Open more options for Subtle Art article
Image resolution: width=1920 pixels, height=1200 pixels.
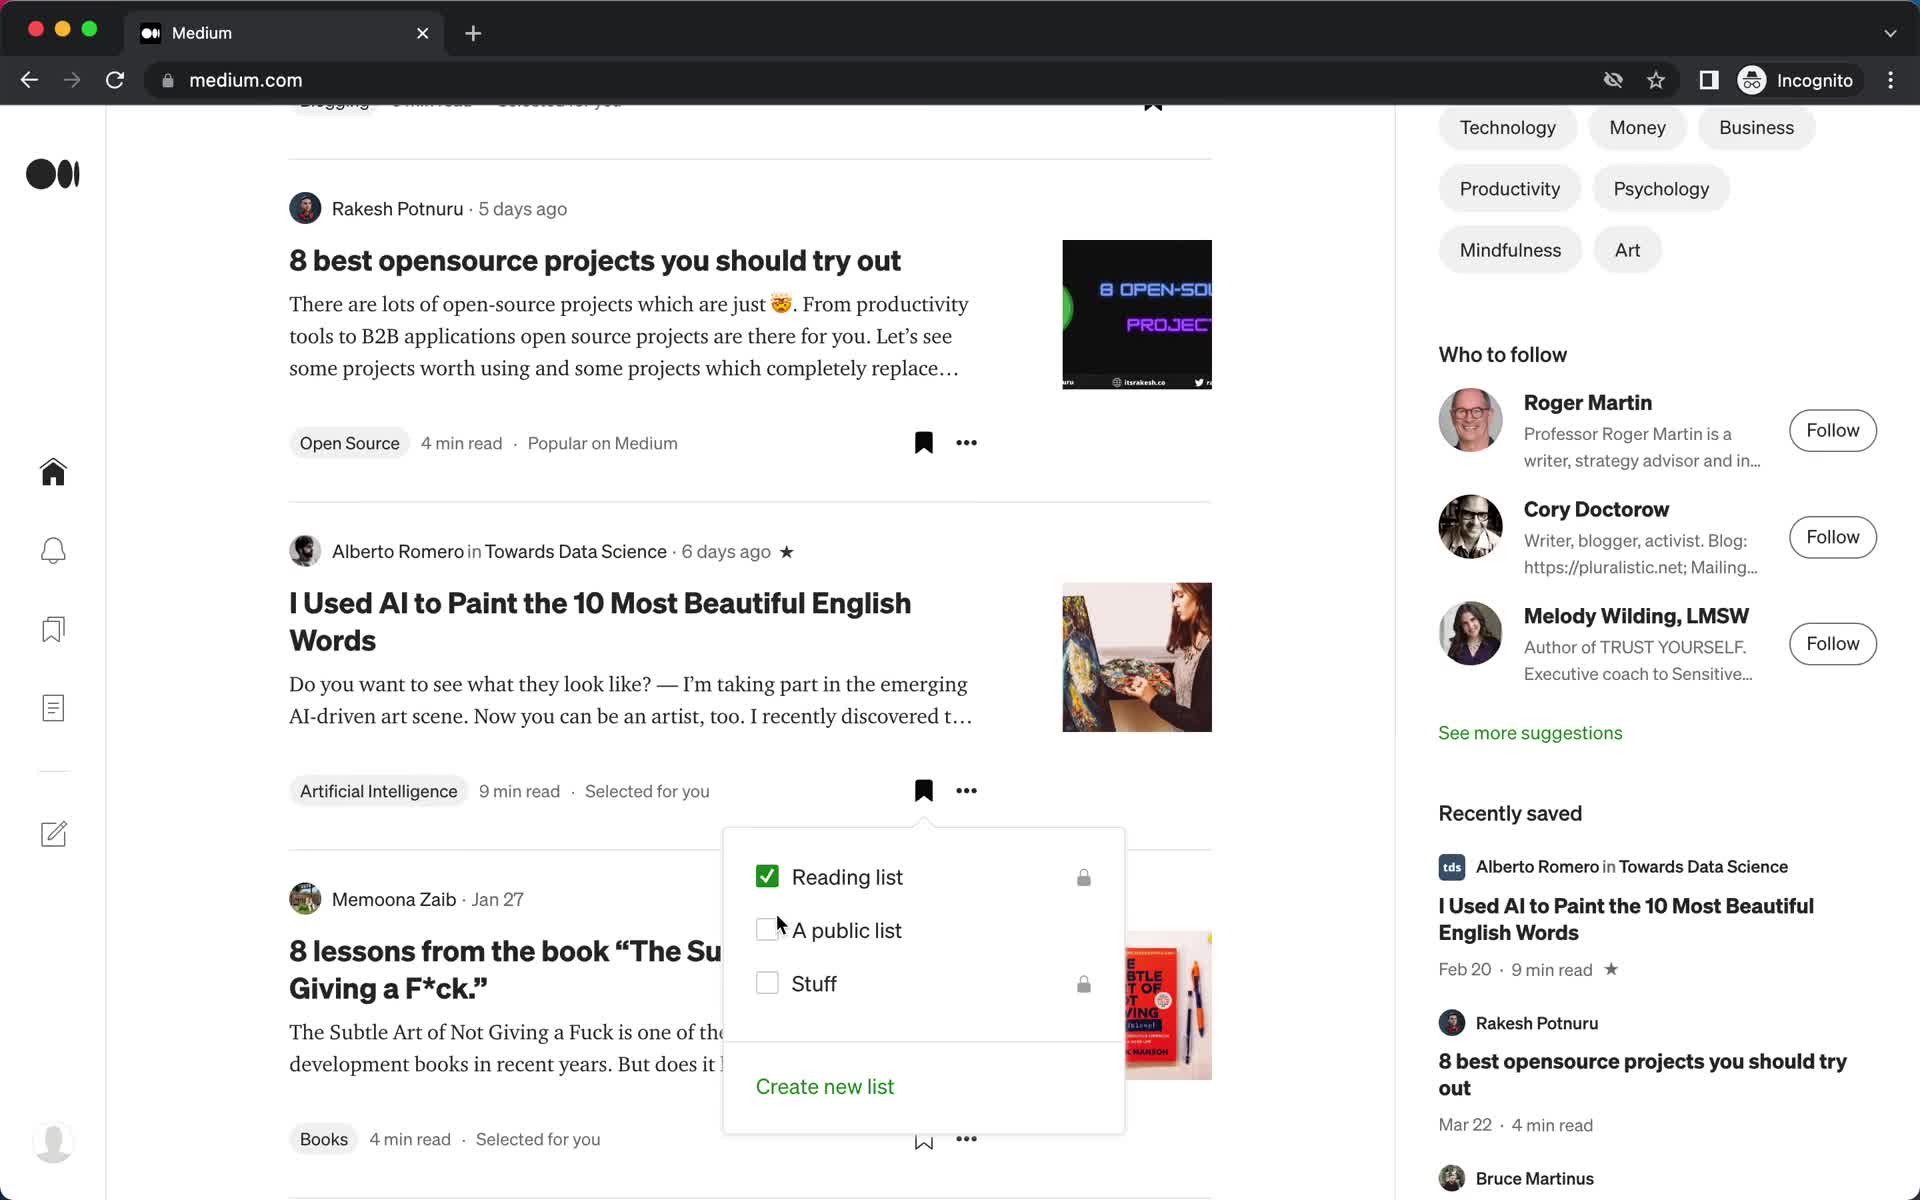pyautogui.click(x=966, y=1139)
